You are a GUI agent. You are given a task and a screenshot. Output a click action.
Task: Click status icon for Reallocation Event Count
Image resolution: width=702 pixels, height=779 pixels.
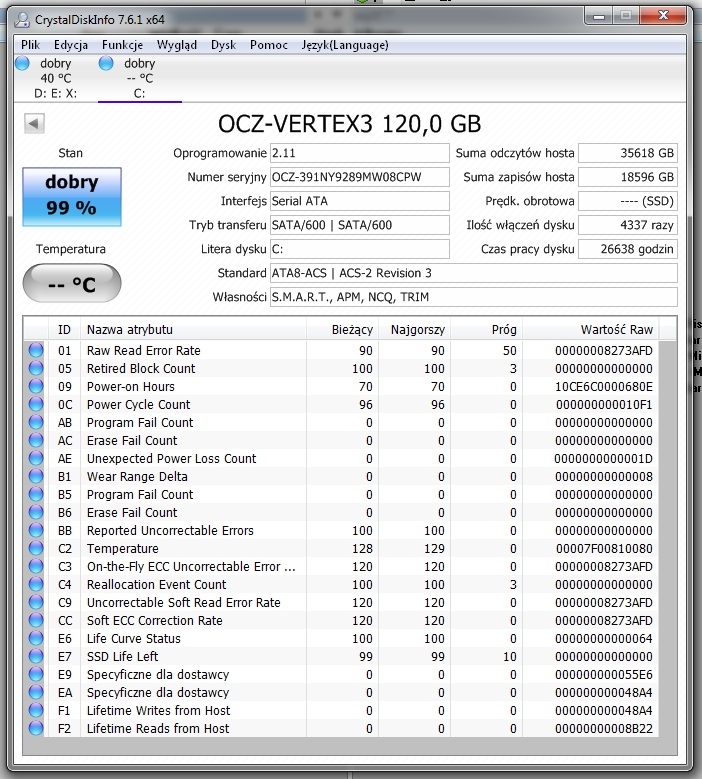[x=36, y=584]
